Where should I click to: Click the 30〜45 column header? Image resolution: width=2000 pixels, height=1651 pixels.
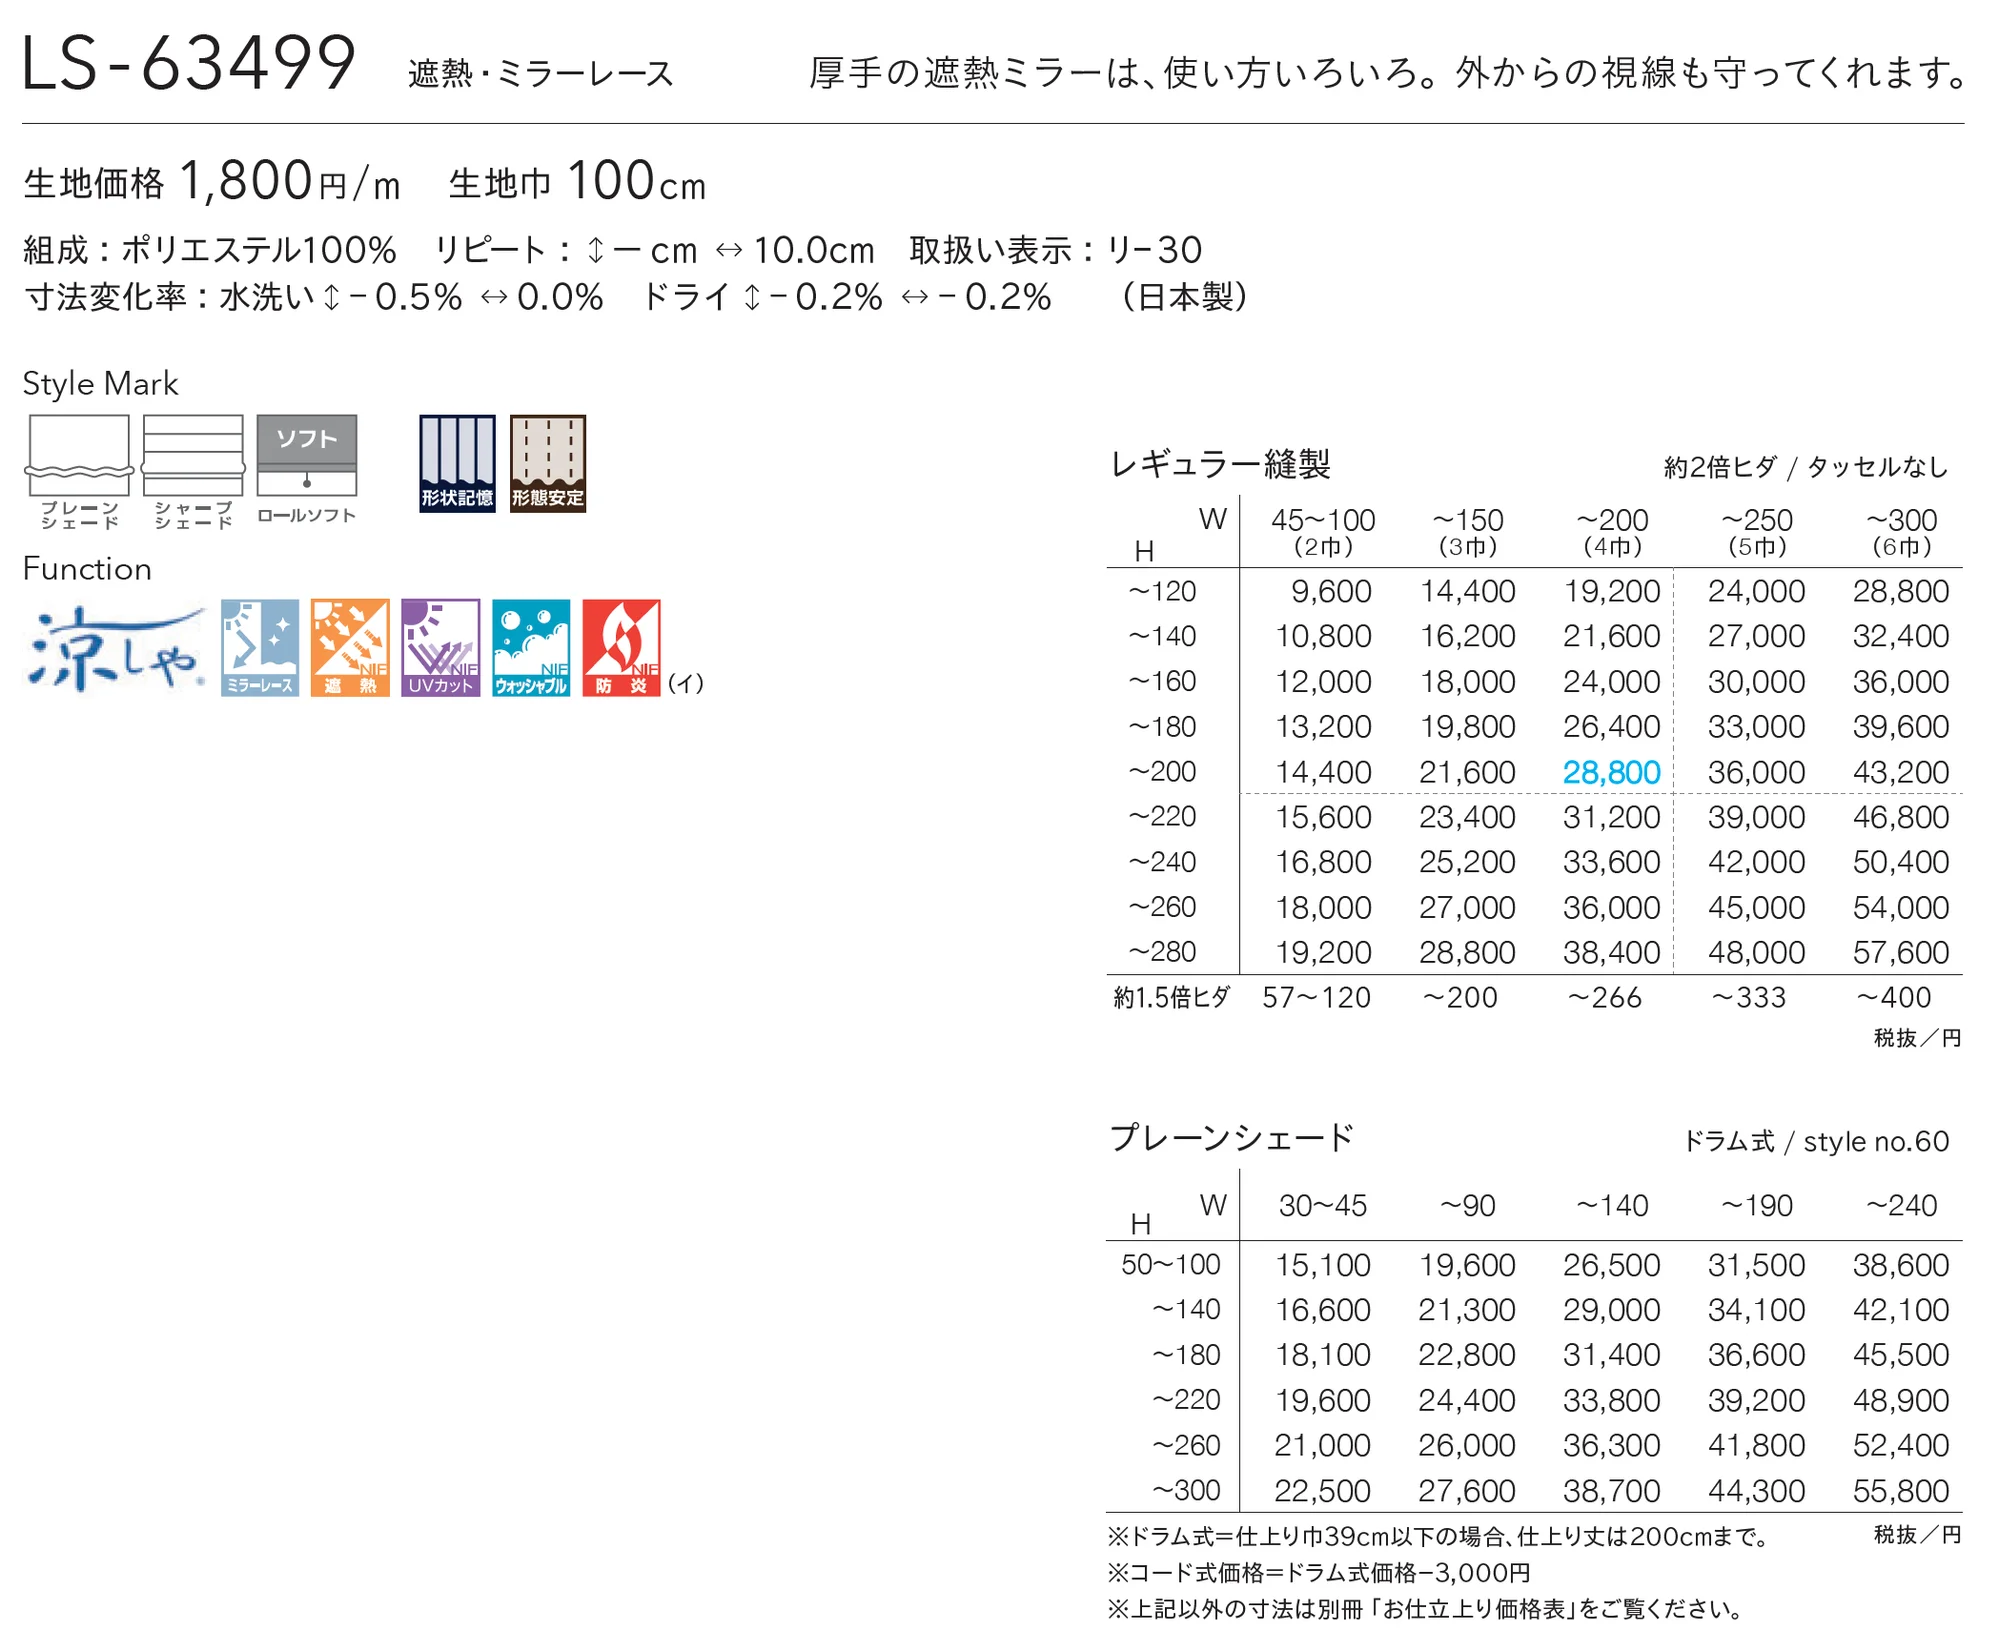point(1322,1206)
